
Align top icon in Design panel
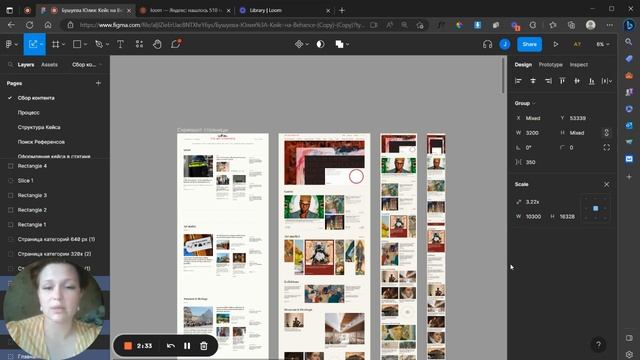(562, 81)
